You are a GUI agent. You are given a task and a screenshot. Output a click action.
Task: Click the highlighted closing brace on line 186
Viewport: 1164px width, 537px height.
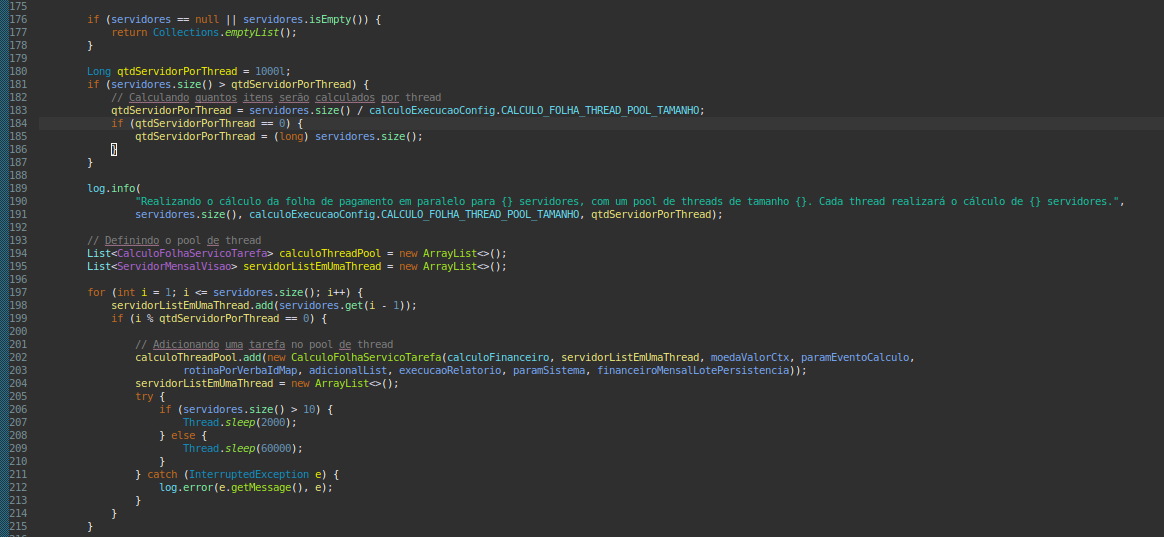[114, 149]
